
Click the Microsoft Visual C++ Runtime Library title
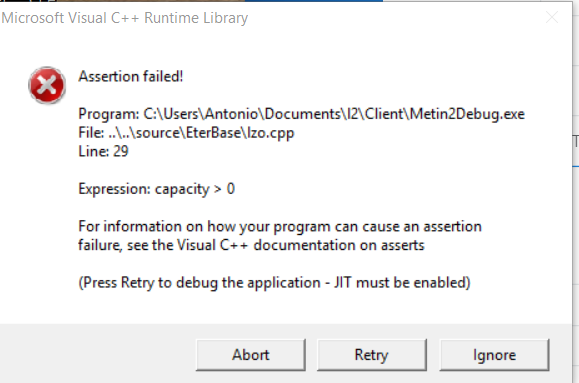click(x=124, y=18)
